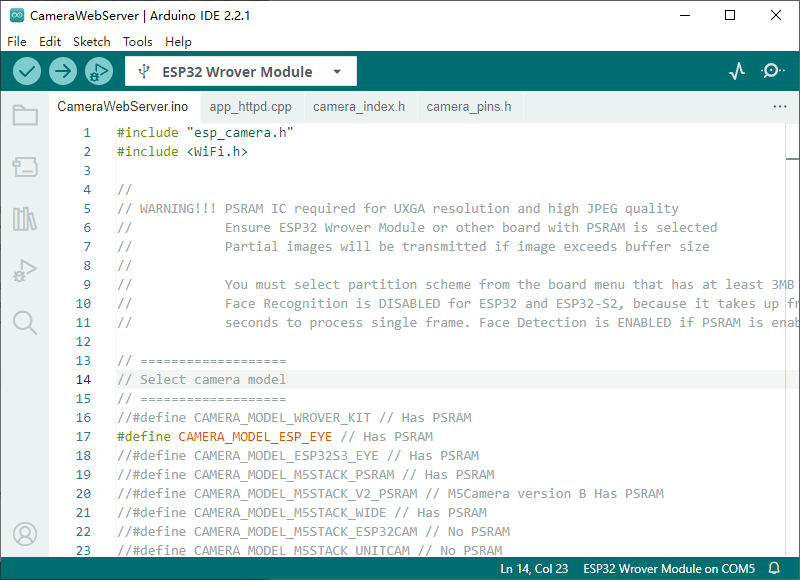Open the Search sidebar panel
The height and width of the screenshot is (580, 800).
click(x=25, y=322)
